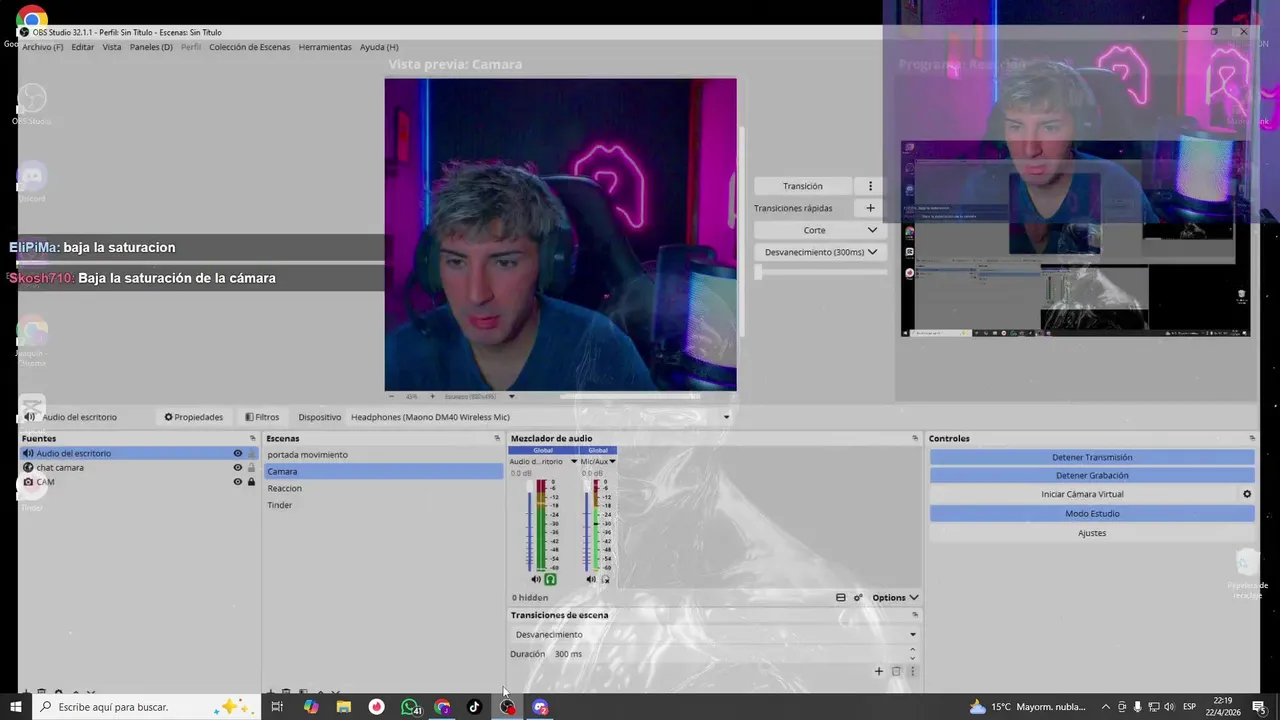Open the Colección de Escenas menu
The height and width of the screenshot is (720, 1280).
(250, 47)
